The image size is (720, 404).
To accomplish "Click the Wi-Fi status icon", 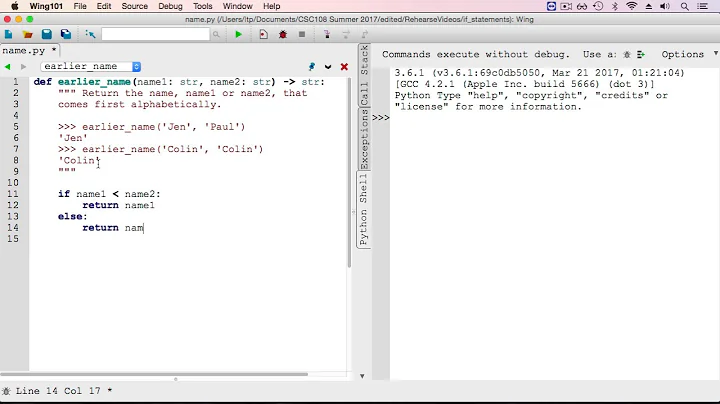I will pos(632,6).
